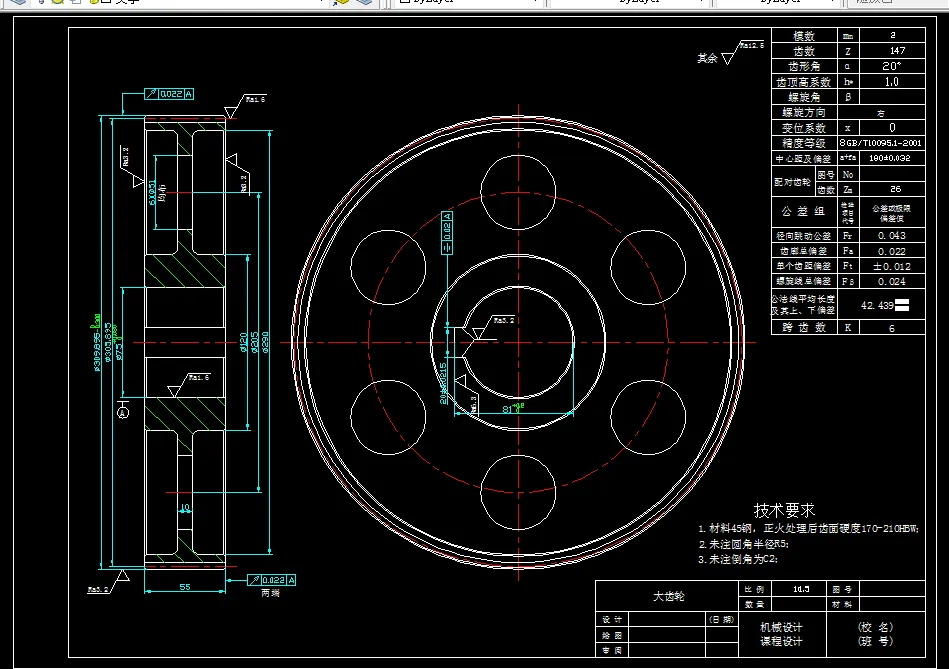Click the 两端 annotation text
949x669 pixels.
(271, 593)
